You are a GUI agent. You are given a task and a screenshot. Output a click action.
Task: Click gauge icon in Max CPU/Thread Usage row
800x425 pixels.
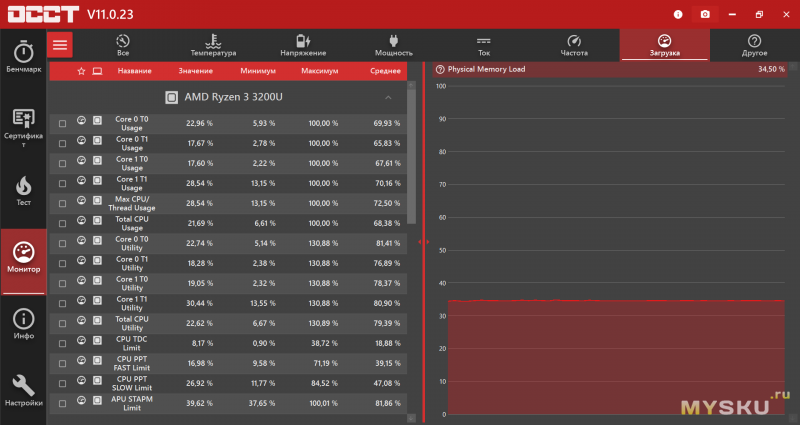81,200
